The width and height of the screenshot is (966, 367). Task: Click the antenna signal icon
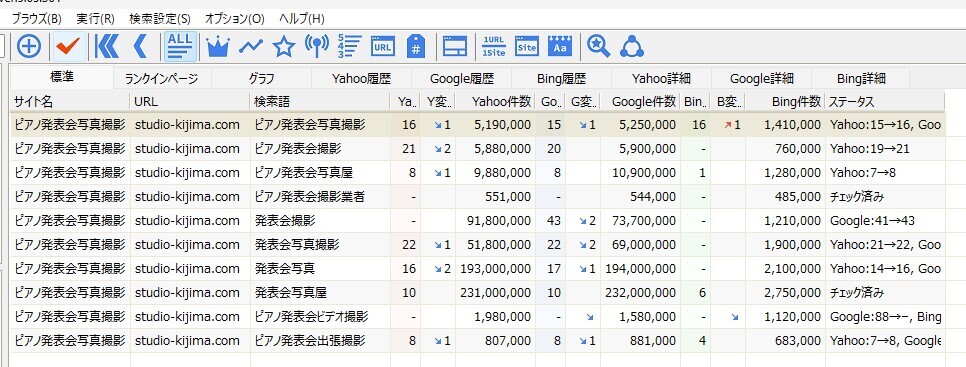point(317,46)
